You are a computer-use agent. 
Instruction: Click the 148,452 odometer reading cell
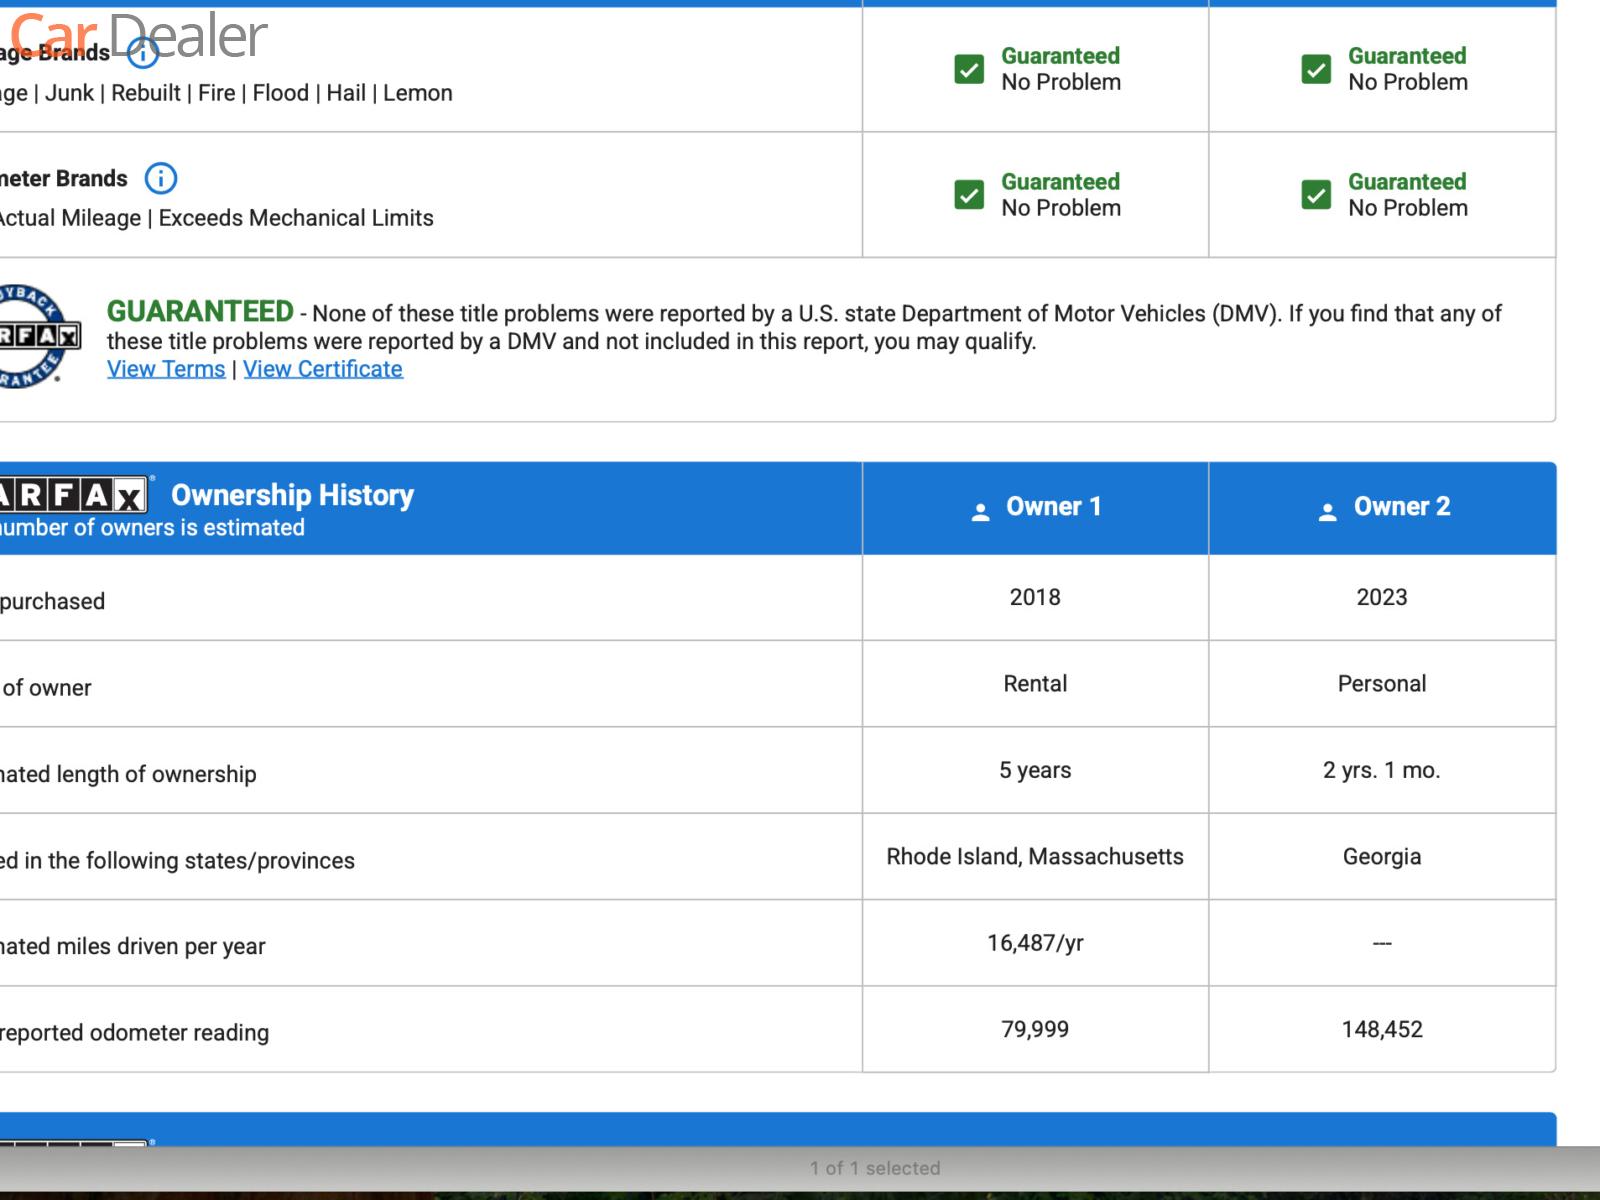pos(1381,1029)
